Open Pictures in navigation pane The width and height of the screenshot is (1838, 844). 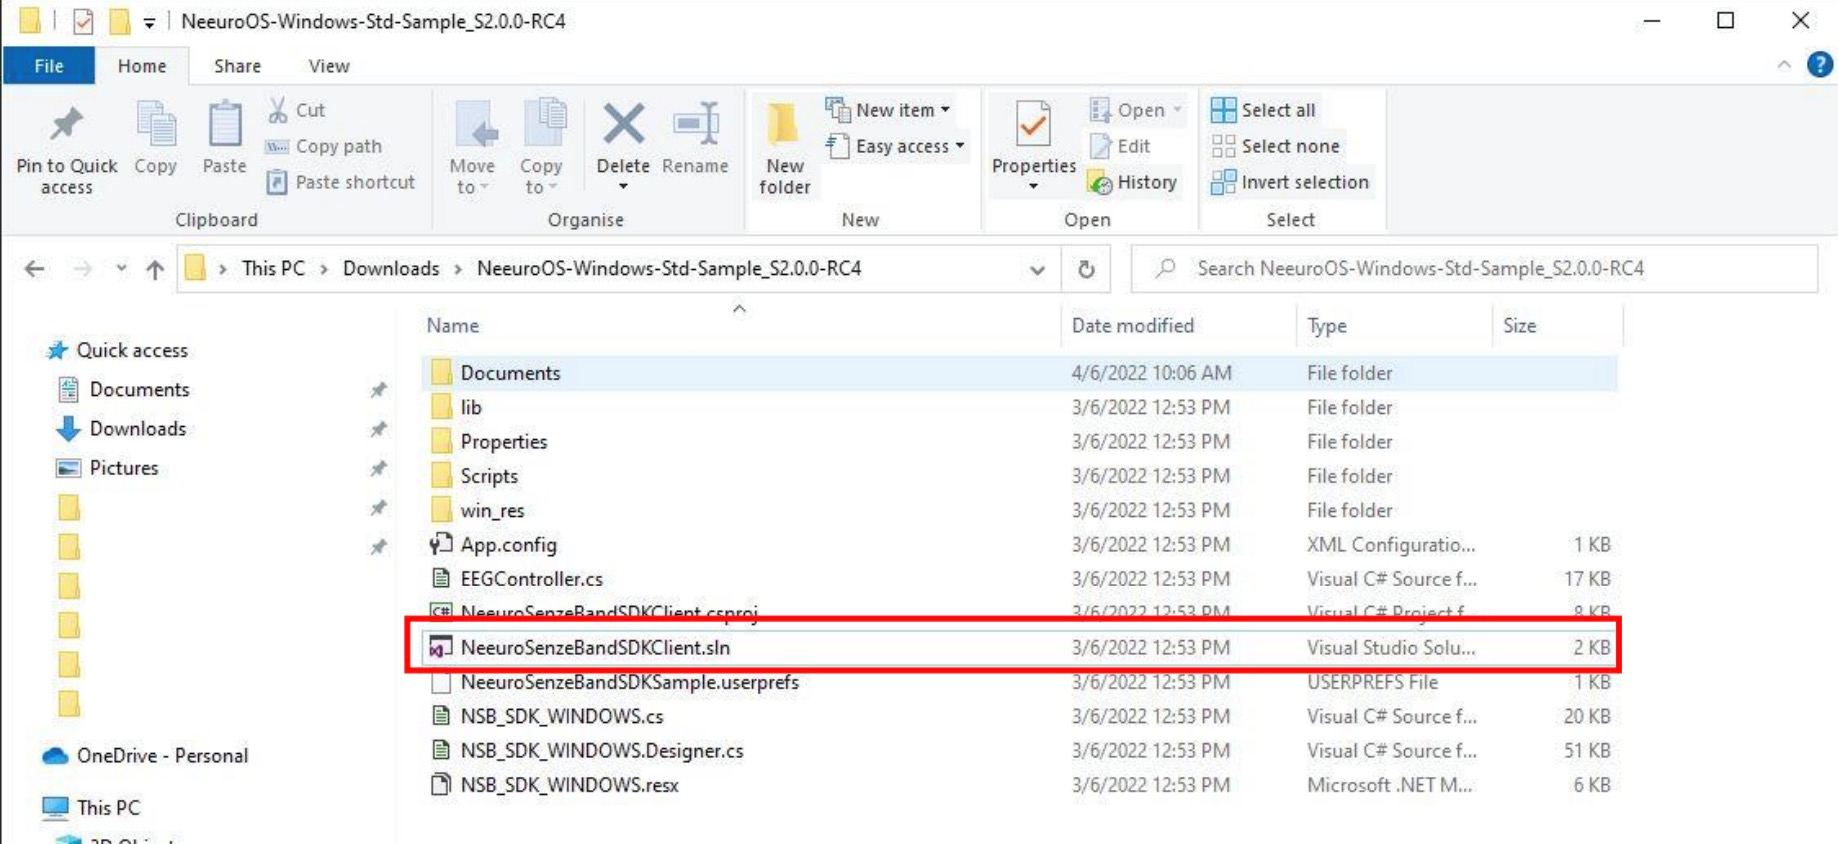[123, 468]
